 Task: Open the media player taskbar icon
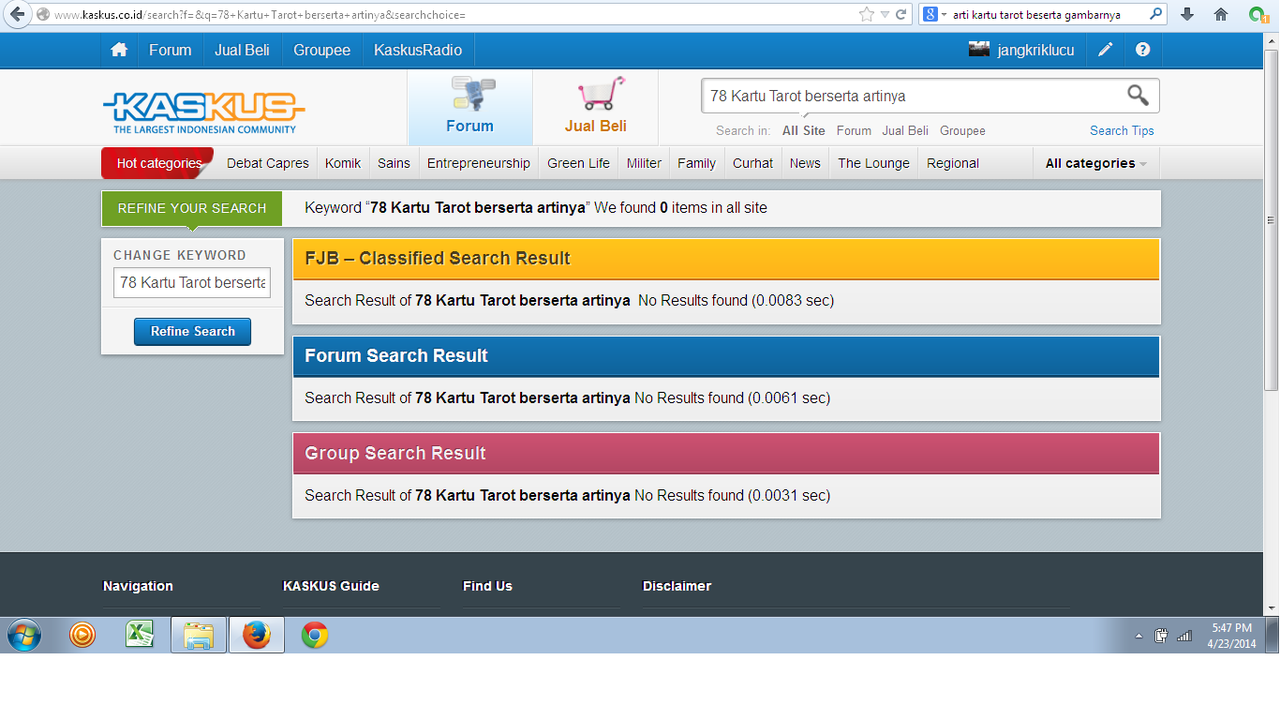click(82, 635)
